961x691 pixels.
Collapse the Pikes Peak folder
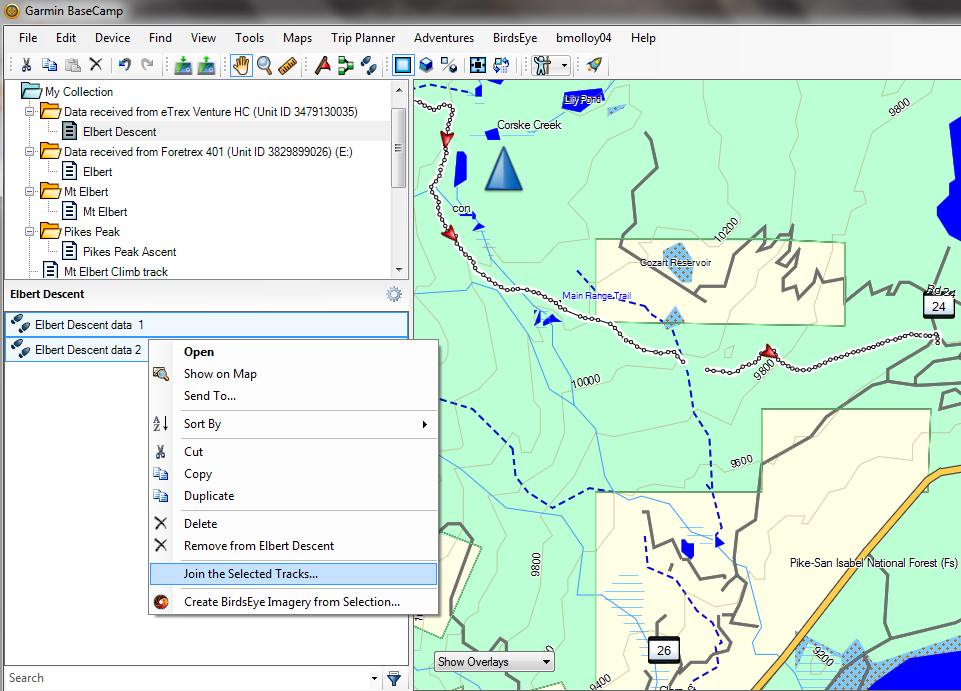[29, 232]
